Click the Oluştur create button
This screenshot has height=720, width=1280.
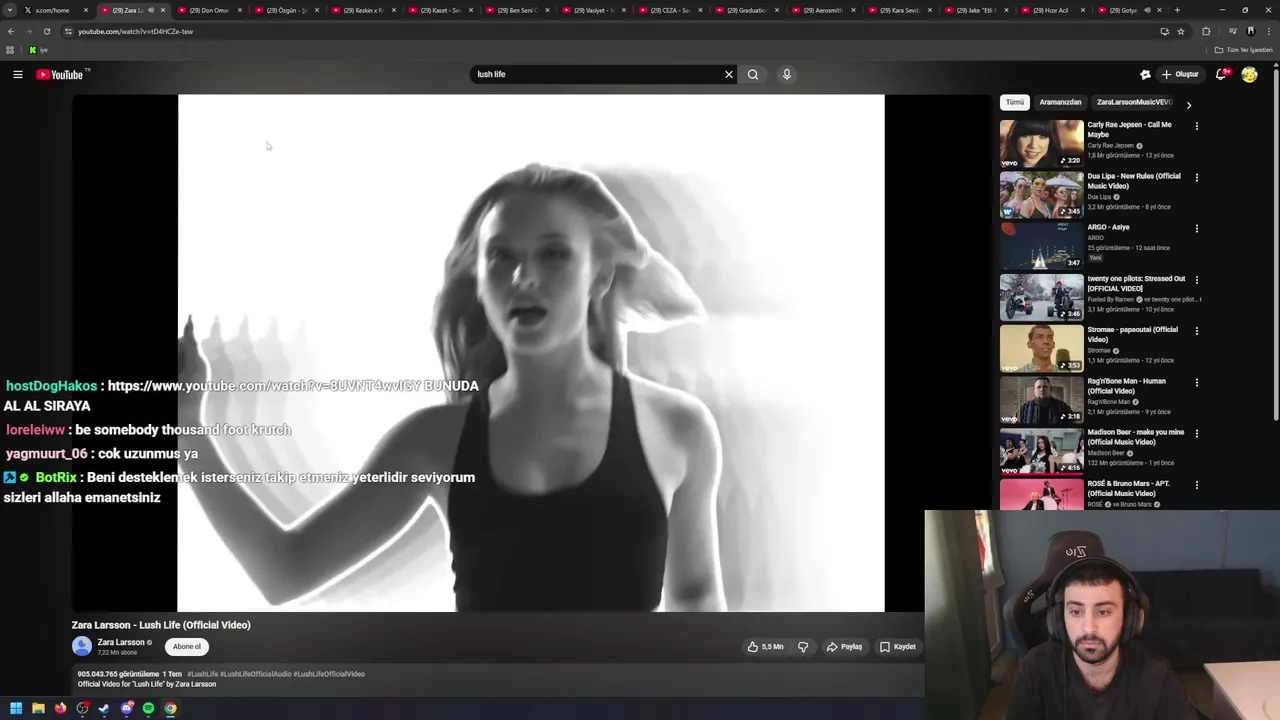(1180, 74)
